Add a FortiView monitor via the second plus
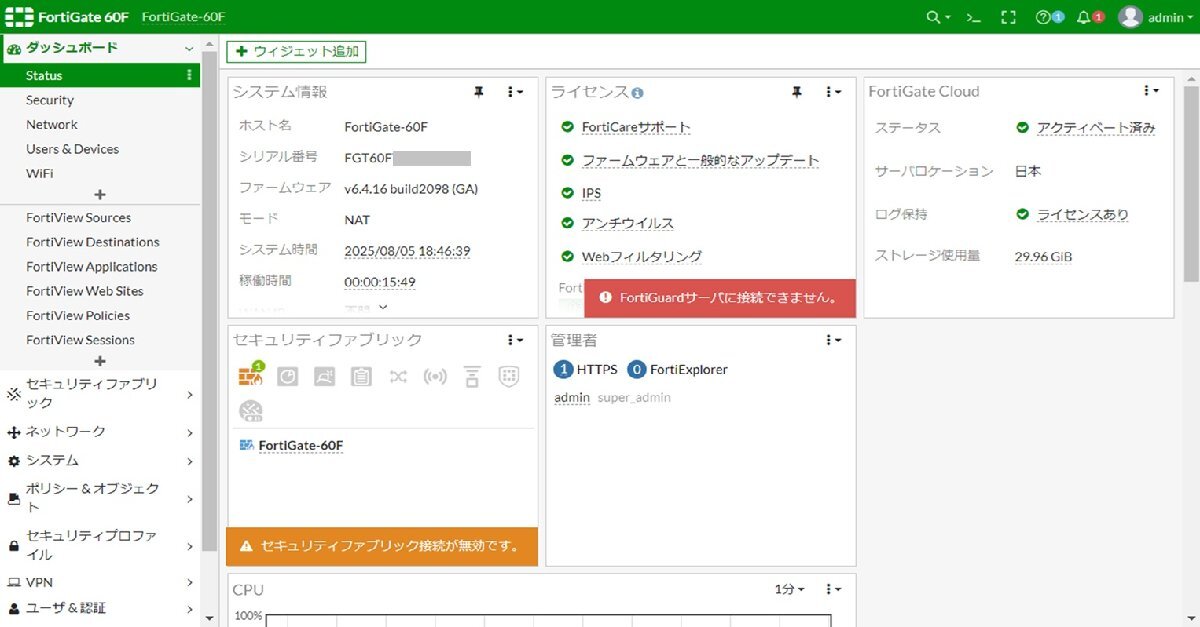Screen dimensions: 1200x627 coord(100,361)
